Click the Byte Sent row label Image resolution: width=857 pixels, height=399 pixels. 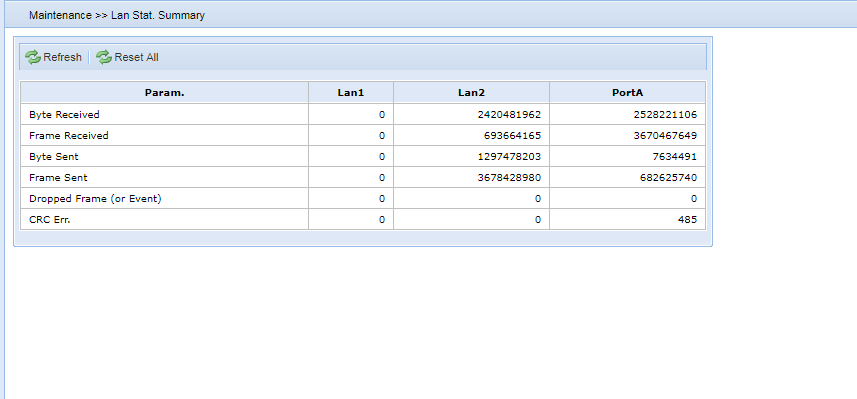[x=54, y=156]
